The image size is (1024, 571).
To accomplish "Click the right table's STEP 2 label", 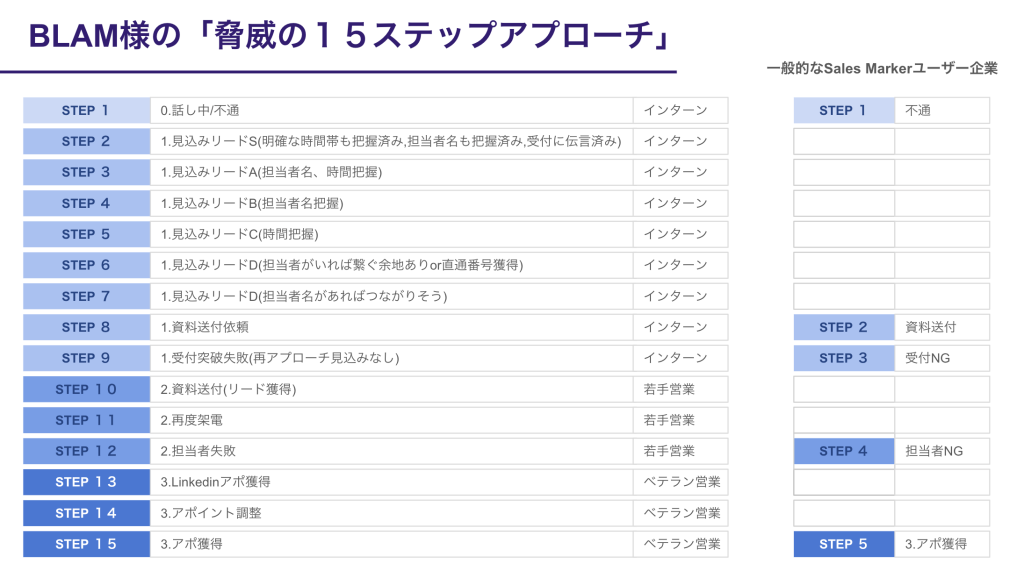I will click(x=843, y=327).
